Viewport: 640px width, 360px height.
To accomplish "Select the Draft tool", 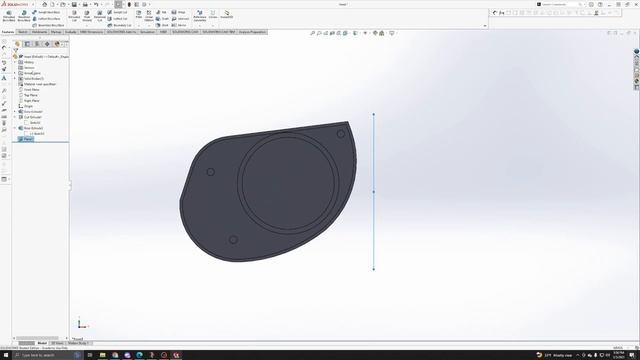I will pyautogui.click(x=162, y=19).
